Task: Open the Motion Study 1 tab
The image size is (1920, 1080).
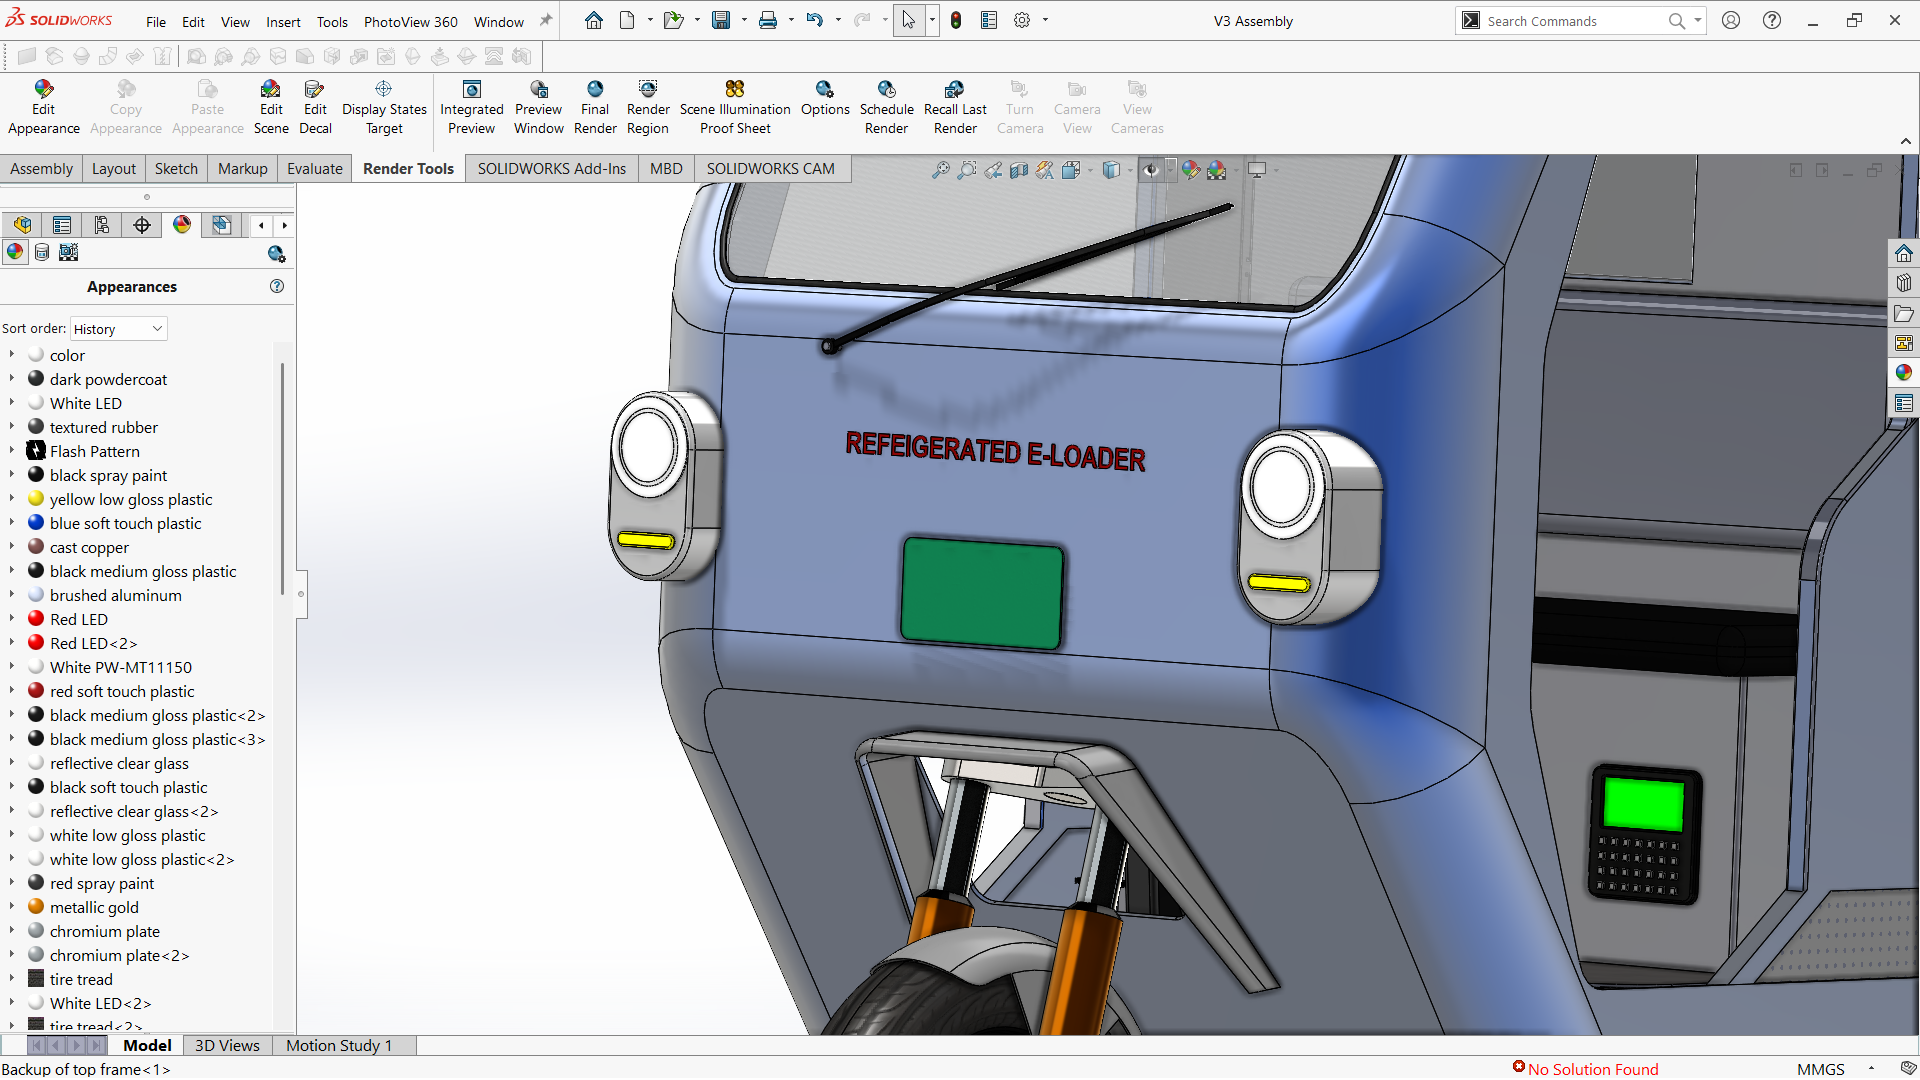Action: point(339,1045)
